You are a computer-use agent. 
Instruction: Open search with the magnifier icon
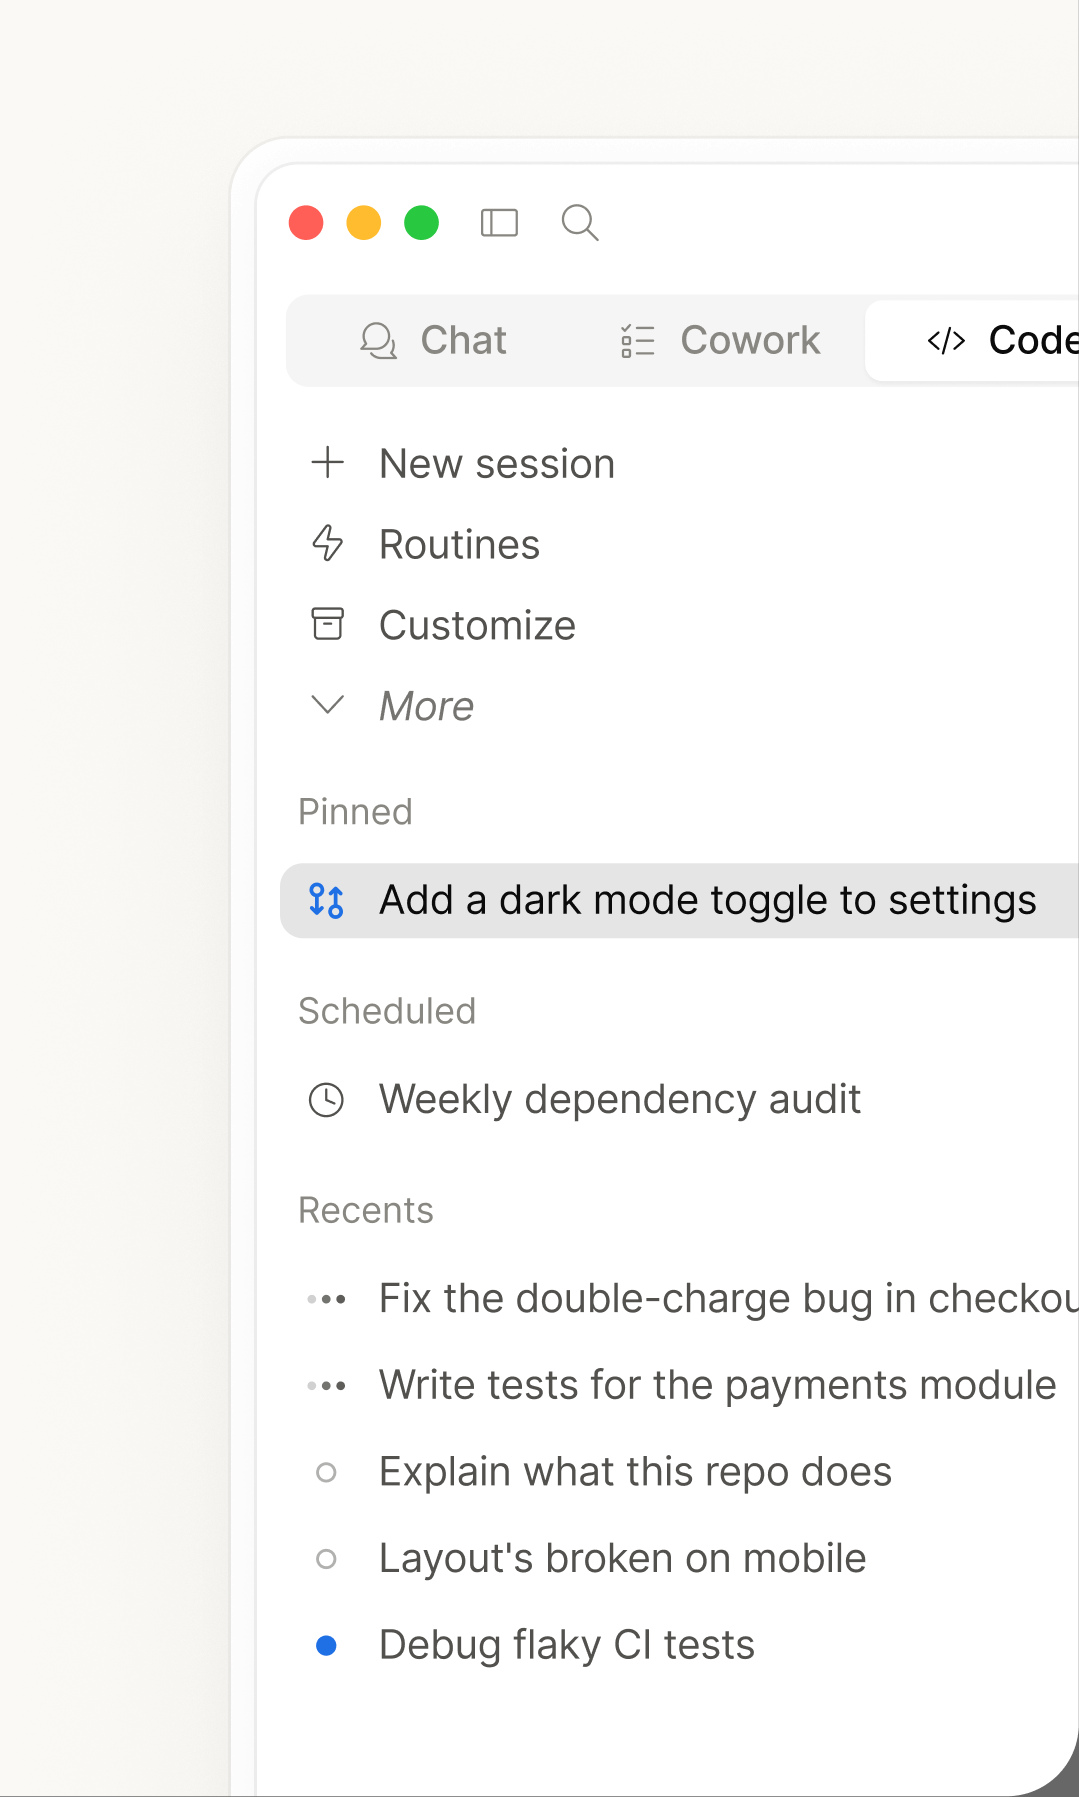pos(580,223)
